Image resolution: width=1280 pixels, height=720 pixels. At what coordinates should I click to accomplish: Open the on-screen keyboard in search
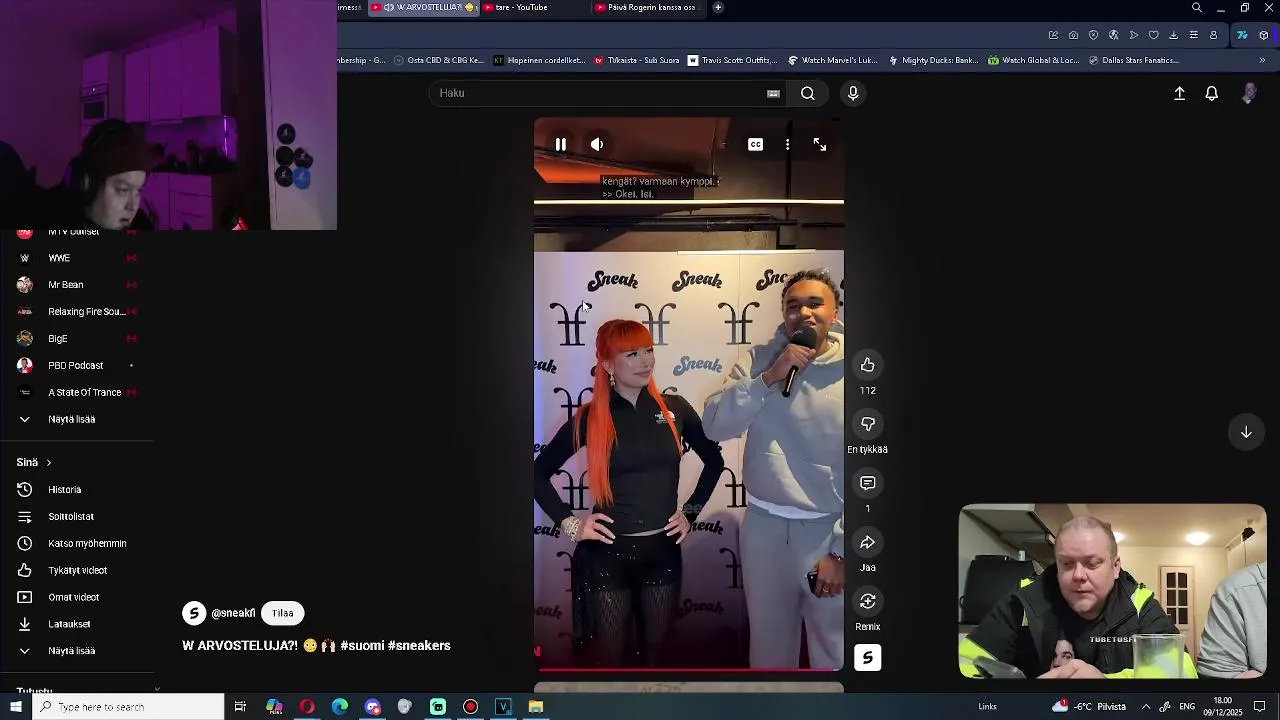[773, 93]
